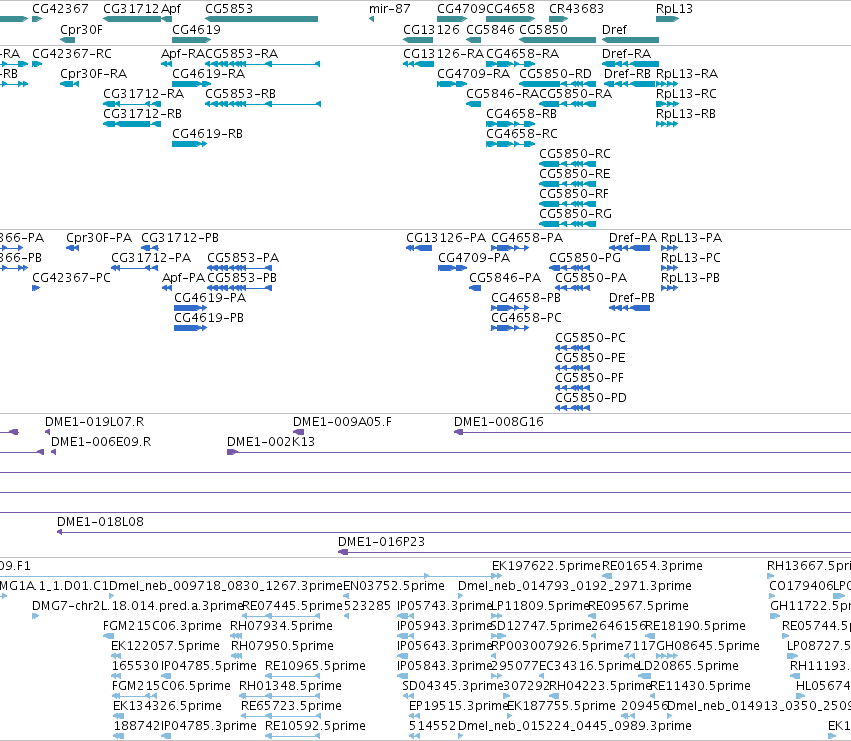Image resolution: width=851 pixels, height=741 pixels.
Task: Click BAC label DME1-009A05.F
Action: pos(342,422)
